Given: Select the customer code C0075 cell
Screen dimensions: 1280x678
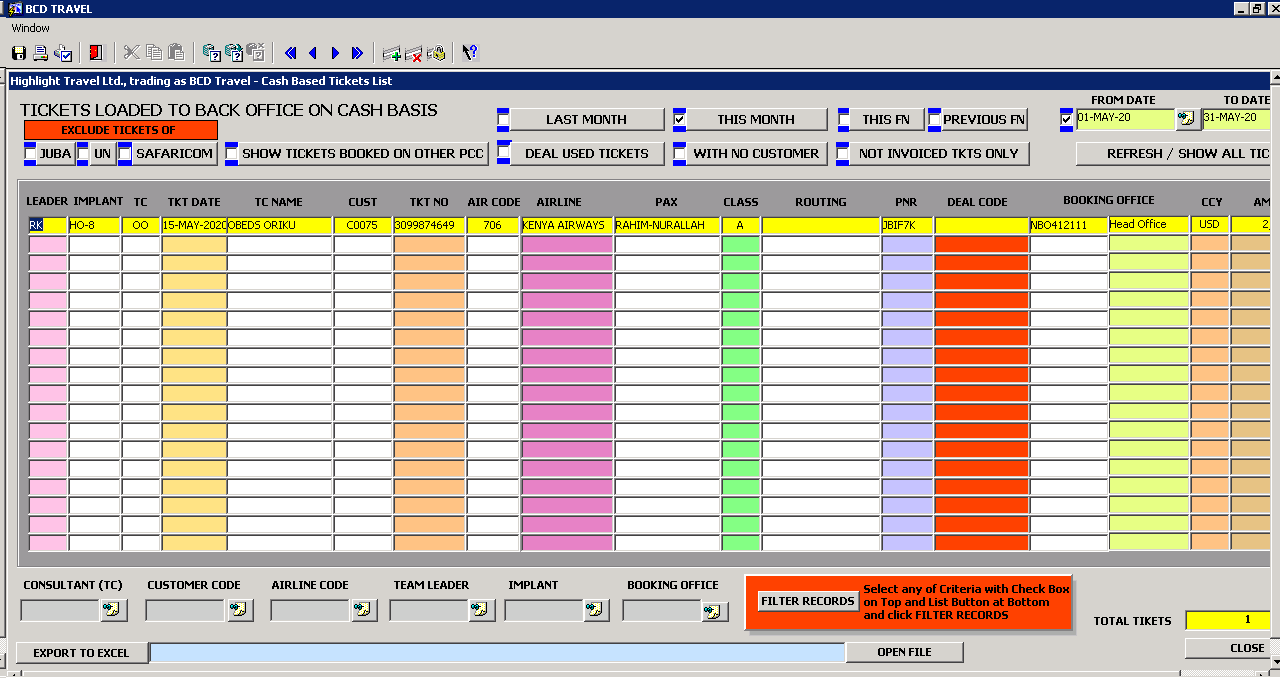Looking at the screenshot, I should pyautogui.click(x=362, y=226).
